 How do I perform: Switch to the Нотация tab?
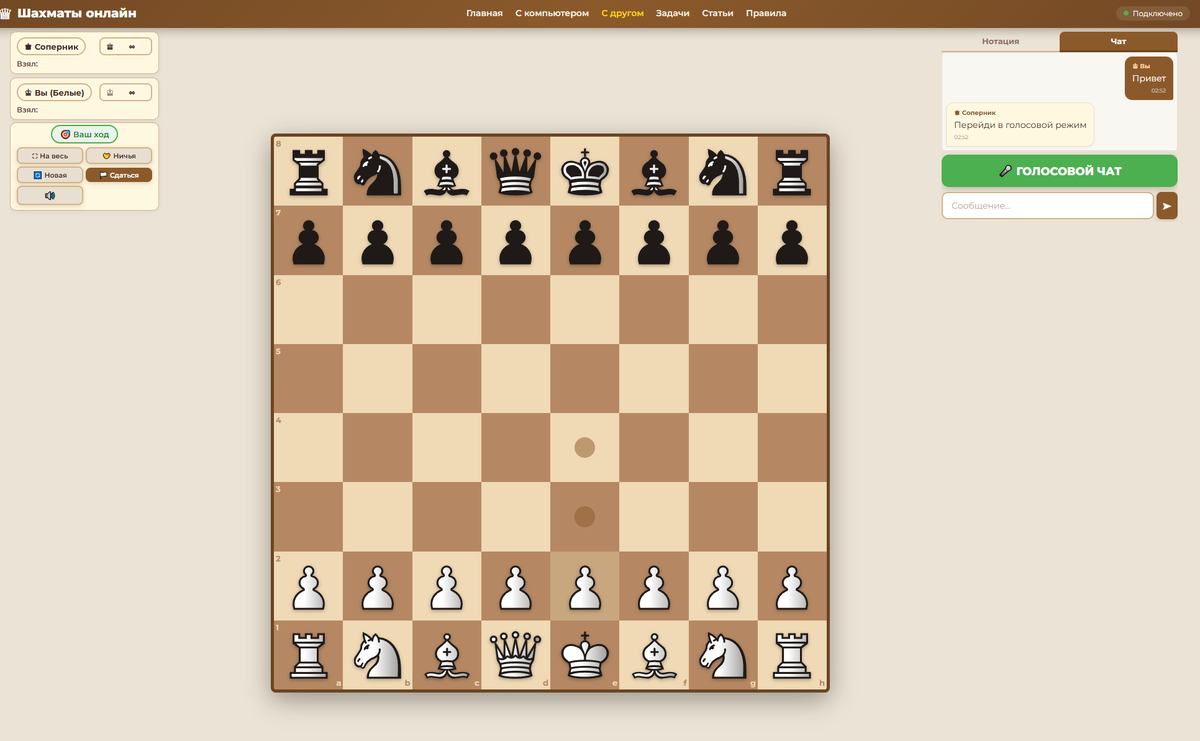click(x=999, y=41)
